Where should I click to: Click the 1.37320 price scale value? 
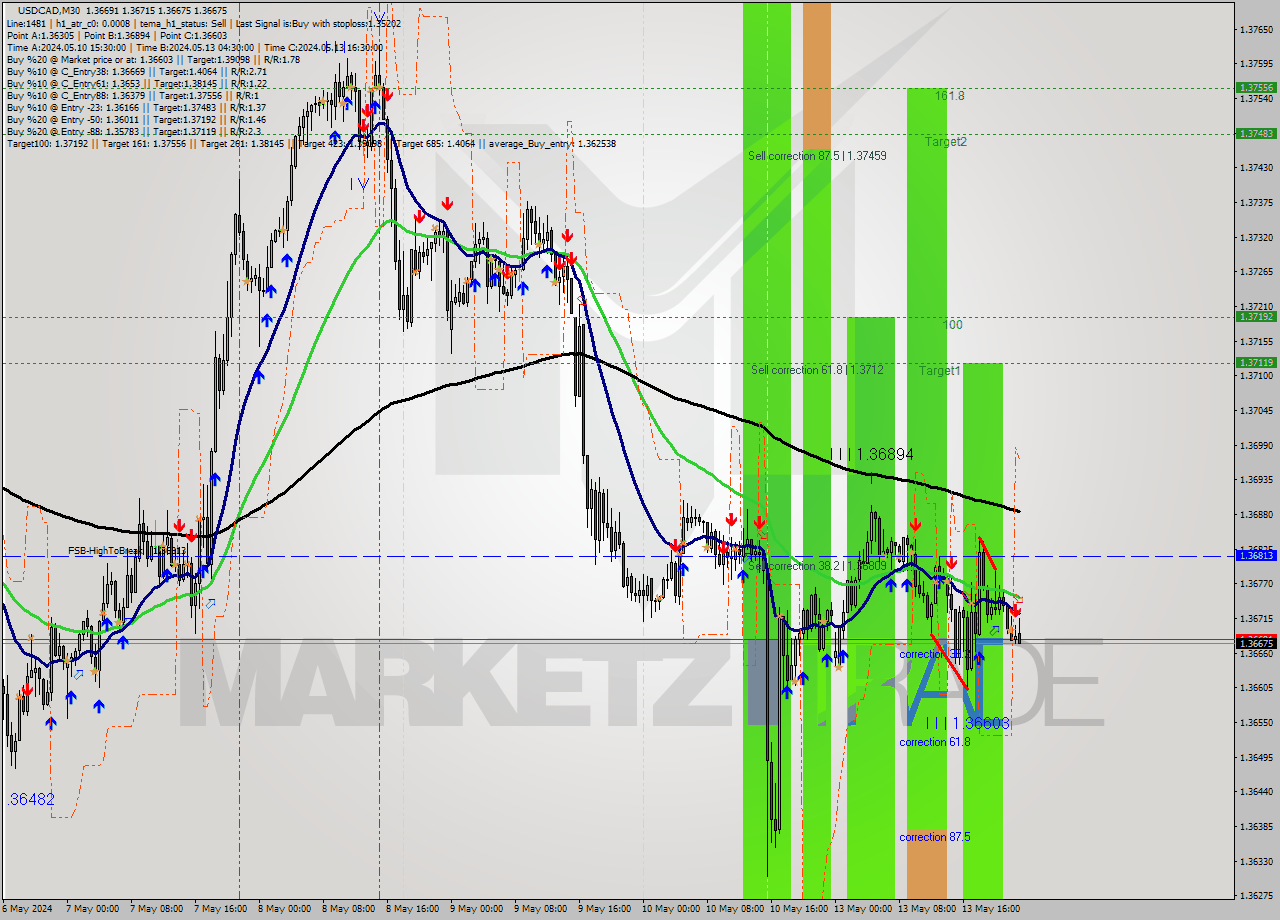tap(1256, 238)
